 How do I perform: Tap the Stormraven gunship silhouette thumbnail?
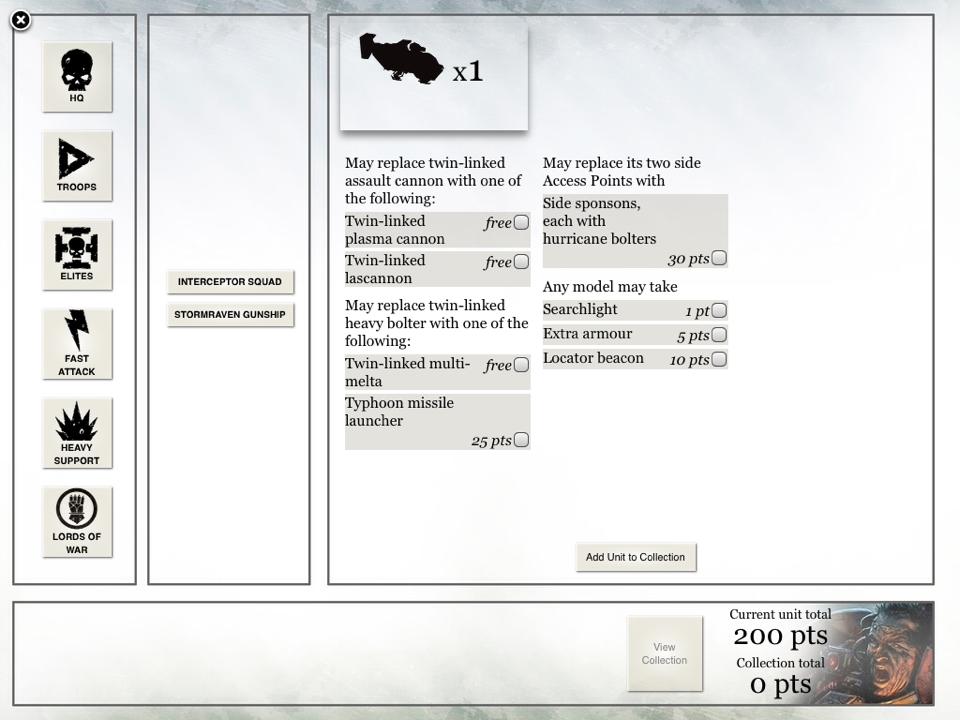pos(402,59)
